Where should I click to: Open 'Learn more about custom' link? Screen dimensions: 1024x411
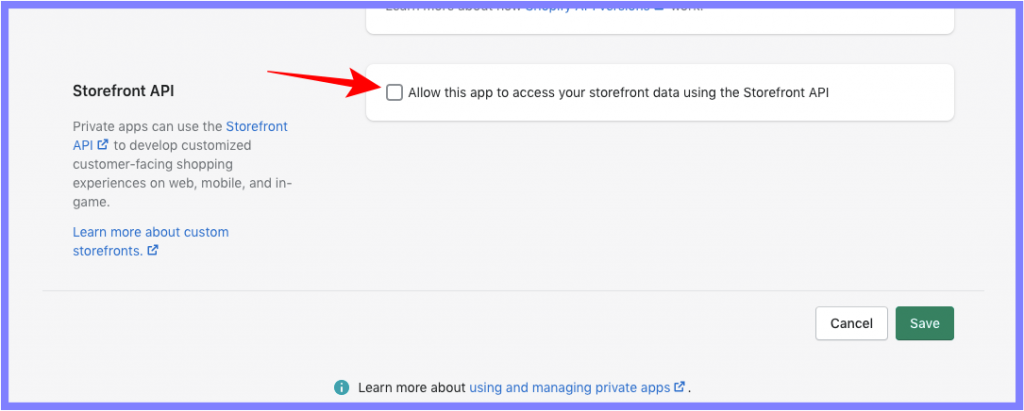tap(151, 232)
